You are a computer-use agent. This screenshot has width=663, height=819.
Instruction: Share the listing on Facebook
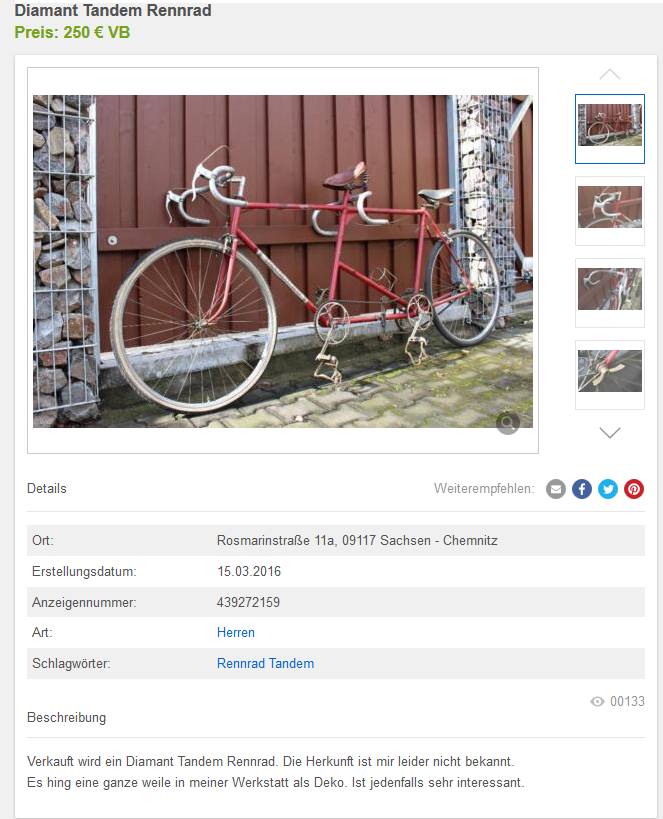tap(581, 489)
